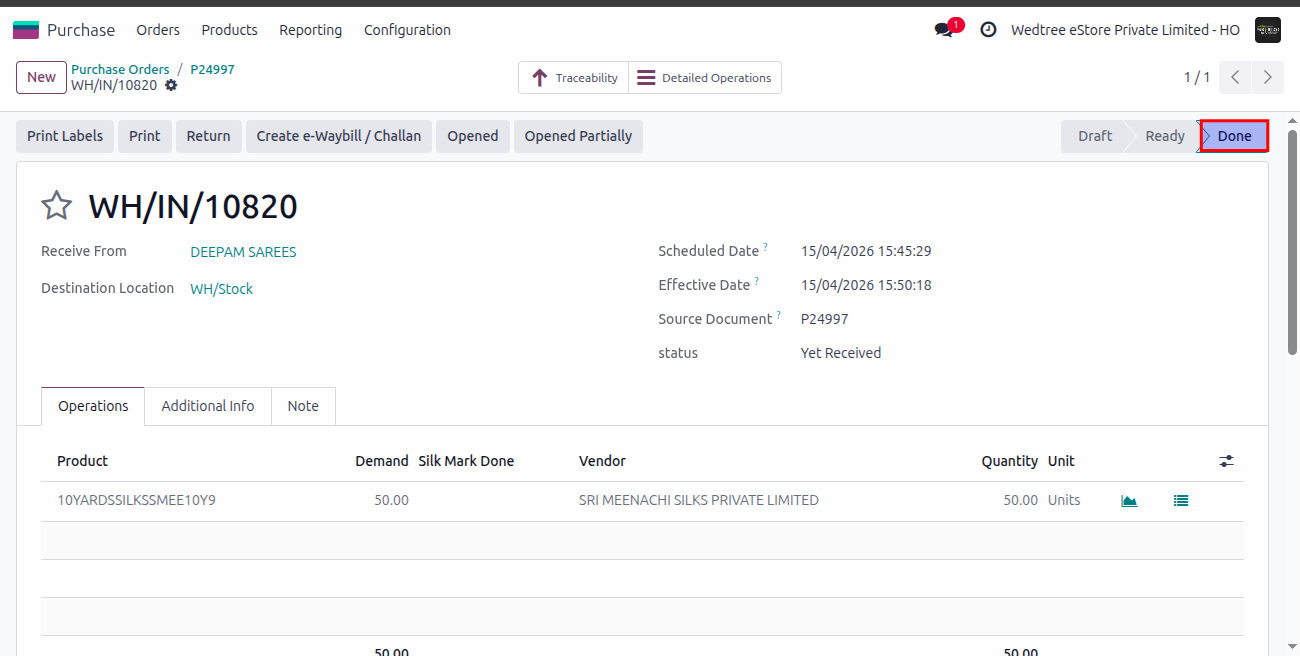This screenshot has width=1300, height=656.
Task: Open Detailed Operations smart button
Action: 705,78
